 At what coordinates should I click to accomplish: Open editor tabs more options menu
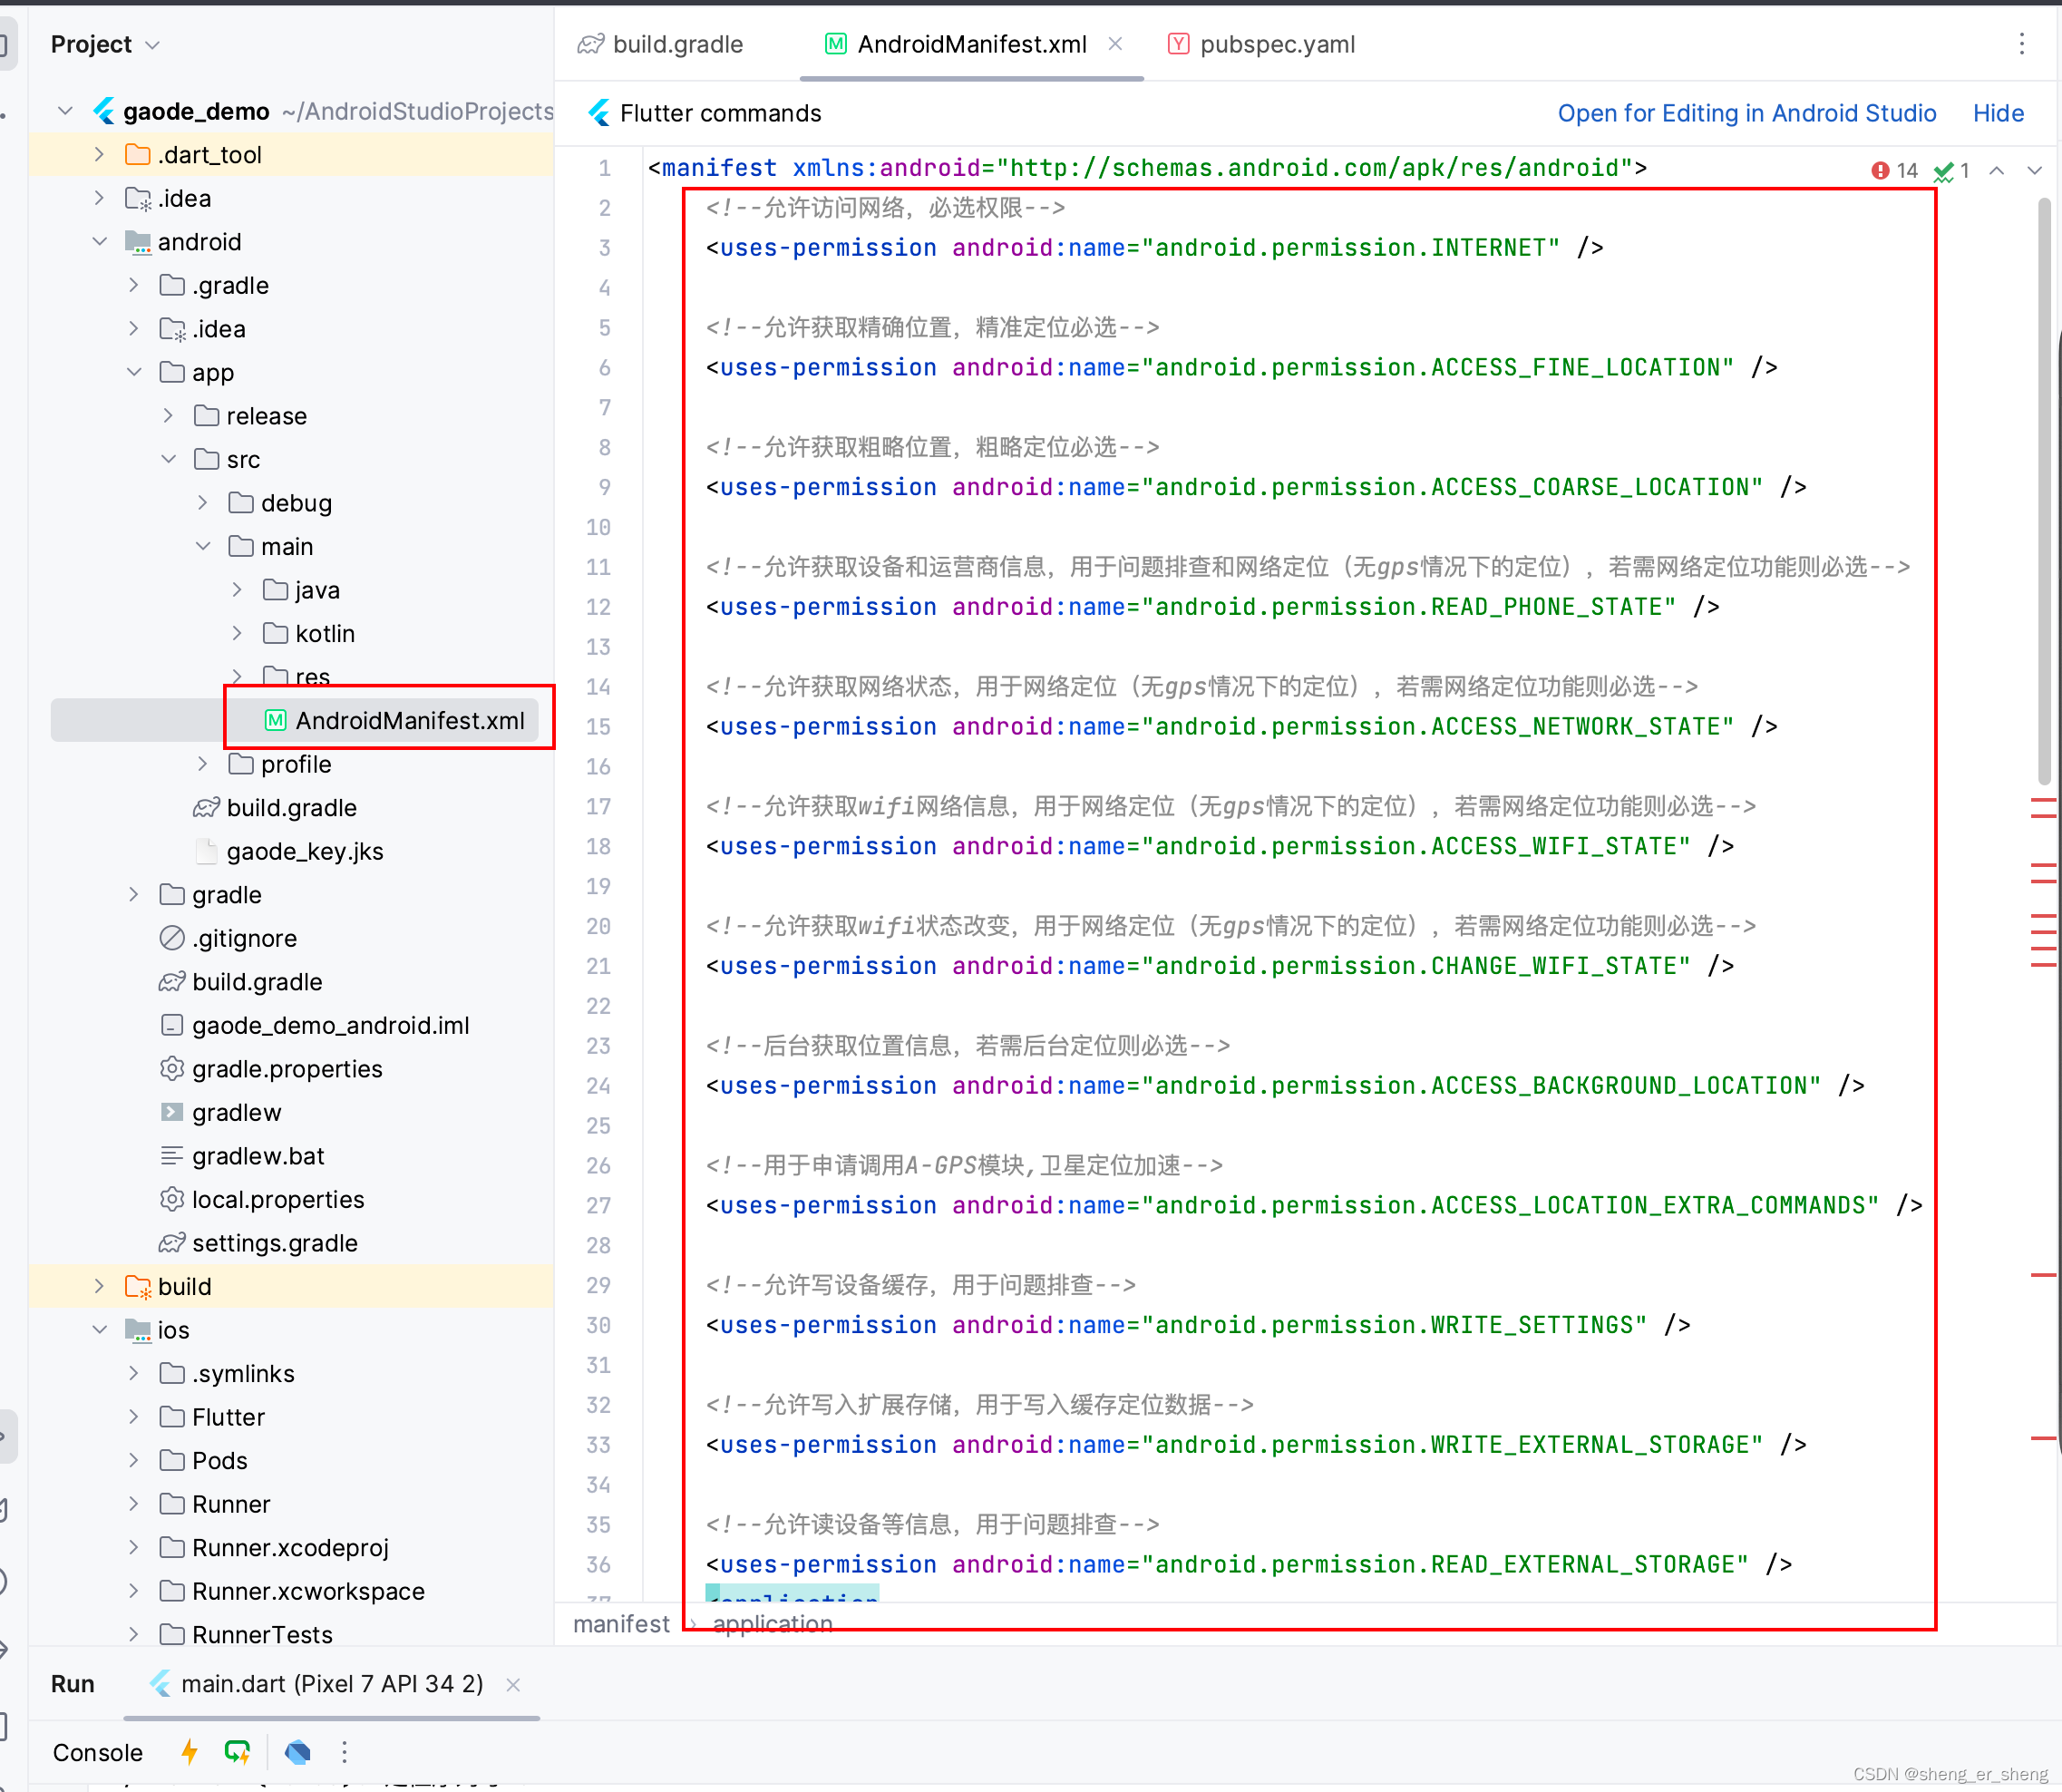pos(2021,43)
